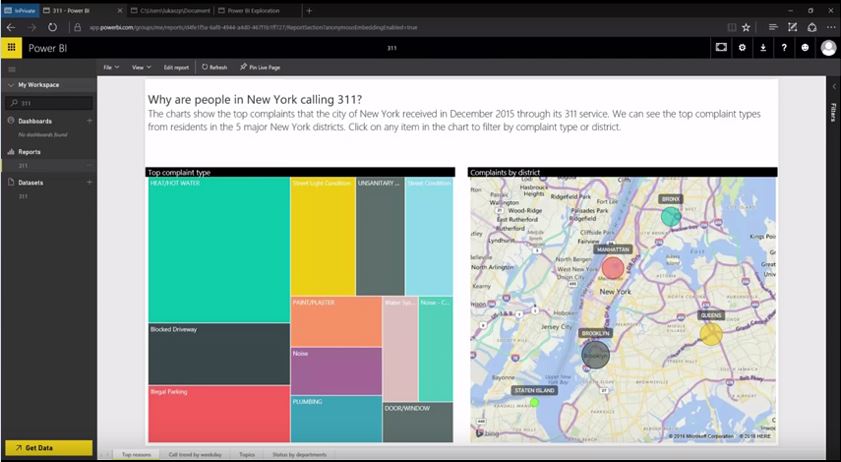
Task: Click the InPrivate browser indicator
Action: pos(20,11)
